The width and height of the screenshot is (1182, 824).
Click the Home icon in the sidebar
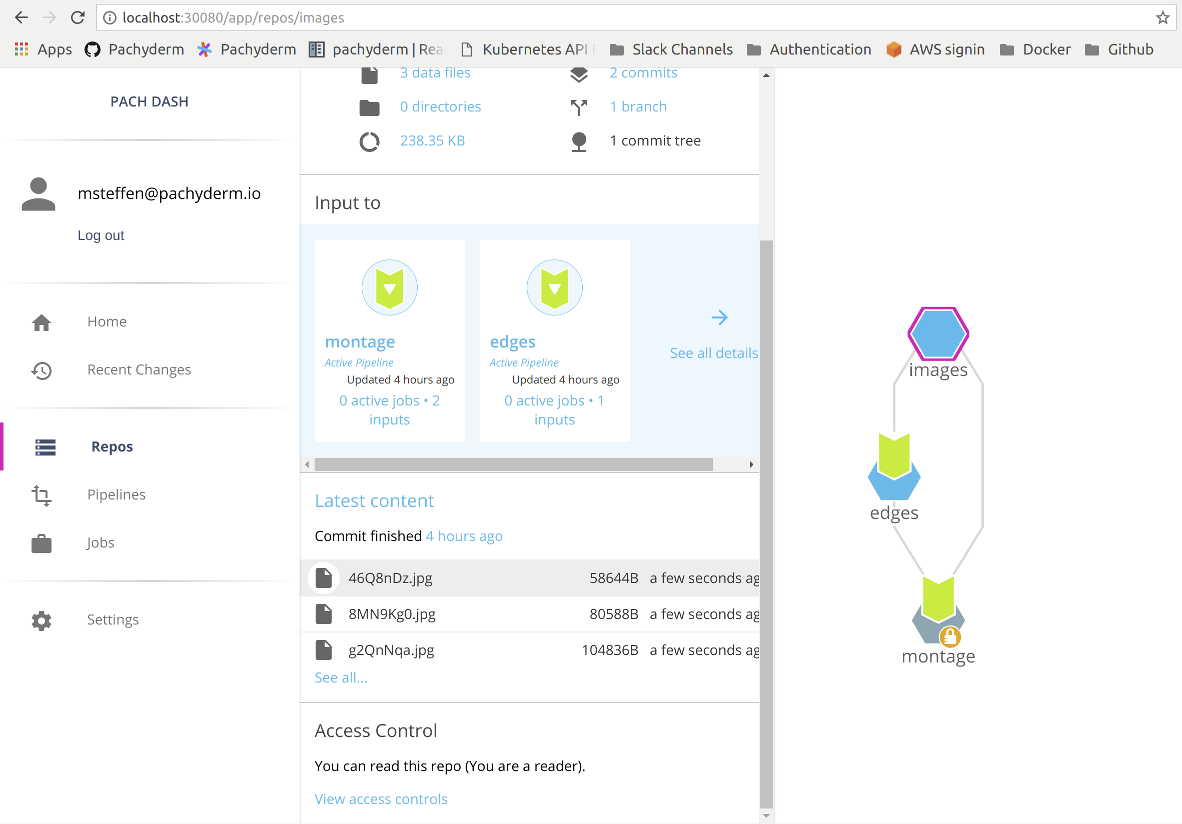pyautogui.click(x=41, y=321)
